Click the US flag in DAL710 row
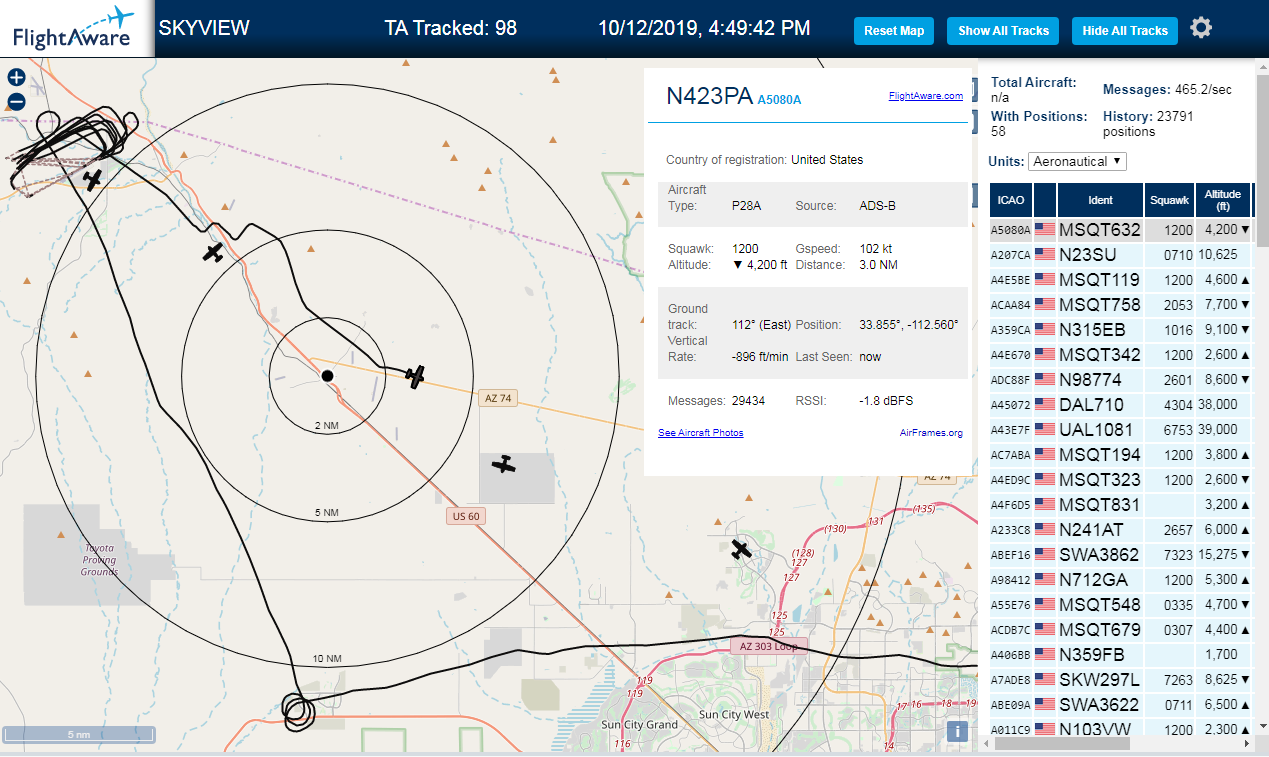The width and height of the screenshot is (1269, 757). point(1045,405)
